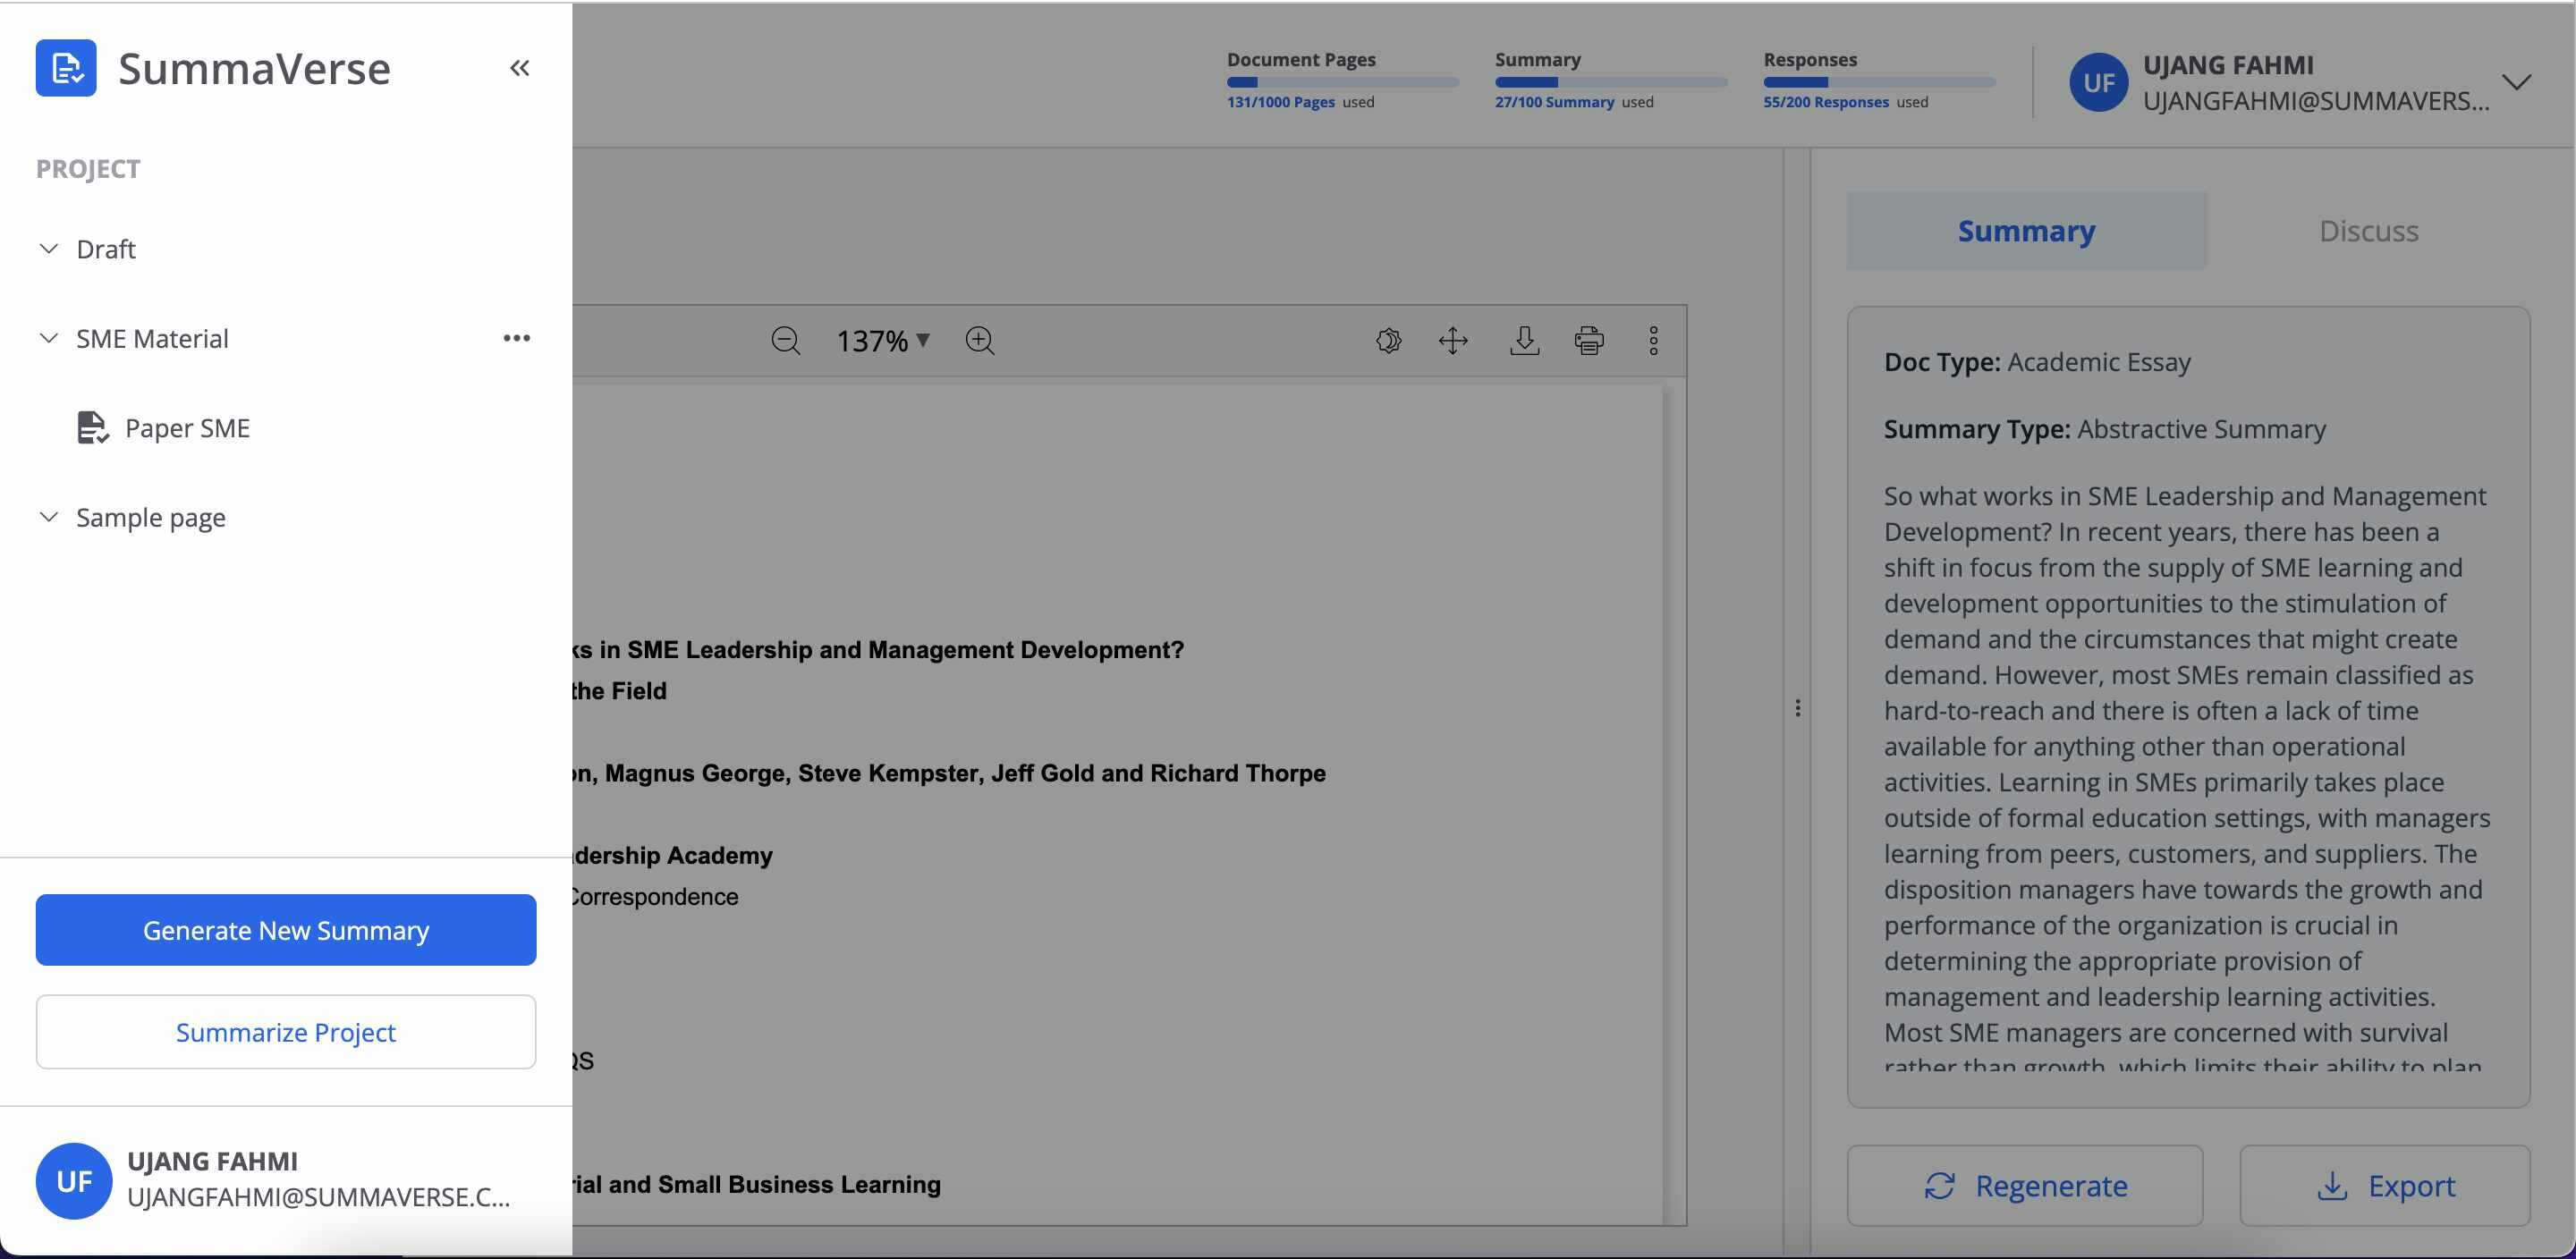Viewport: 2576px width, 1259px height.
Task: Click the SummaVerse logo icon
Action: click(x=66, y=68)
